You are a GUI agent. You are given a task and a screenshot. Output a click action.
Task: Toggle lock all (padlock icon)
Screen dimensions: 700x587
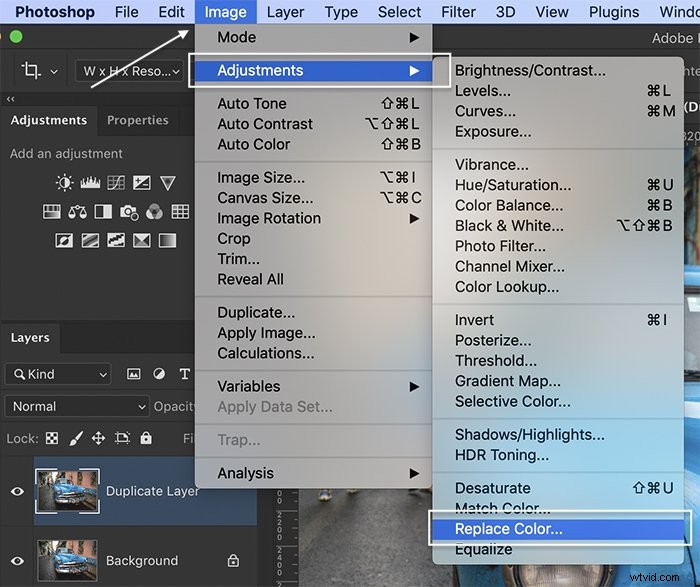click(x=146, y=438)
